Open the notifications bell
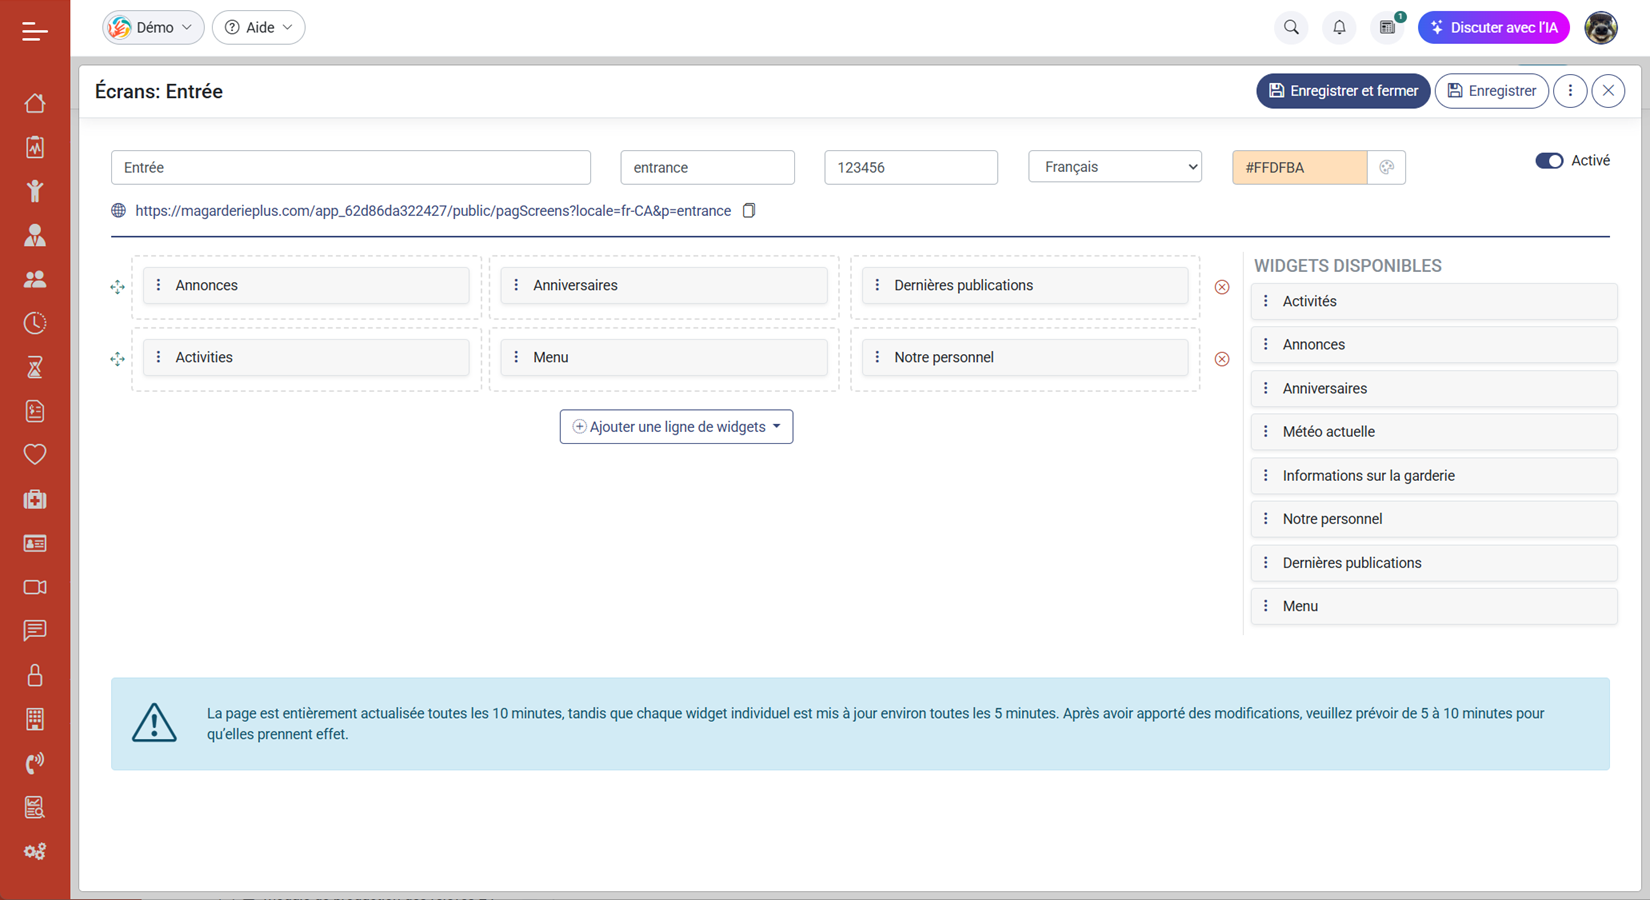 [1339, 28]
